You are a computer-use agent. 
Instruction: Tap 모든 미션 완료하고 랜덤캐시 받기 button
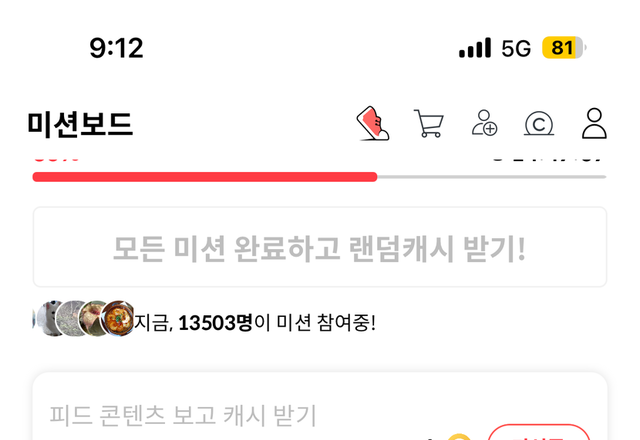pos(320,247)
